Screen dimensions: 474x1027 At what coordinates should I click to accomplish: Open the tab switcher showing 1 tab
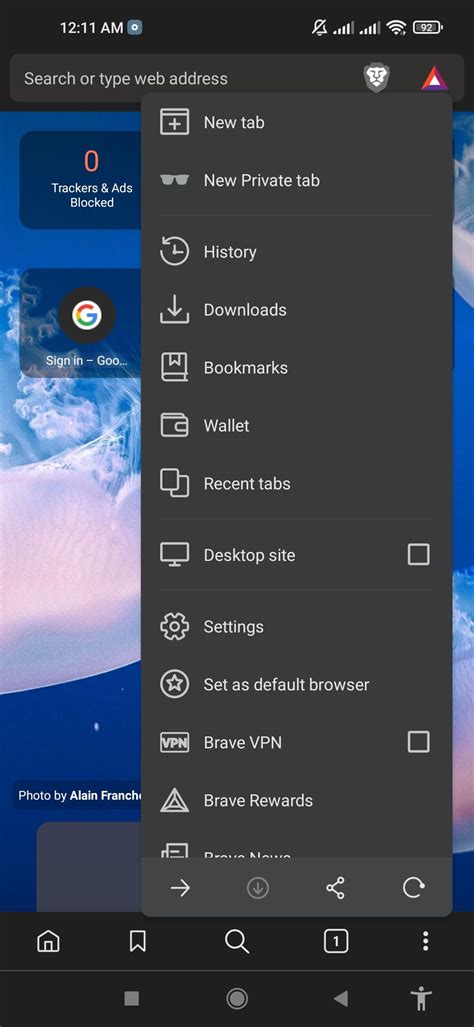[x=336, y=942]
